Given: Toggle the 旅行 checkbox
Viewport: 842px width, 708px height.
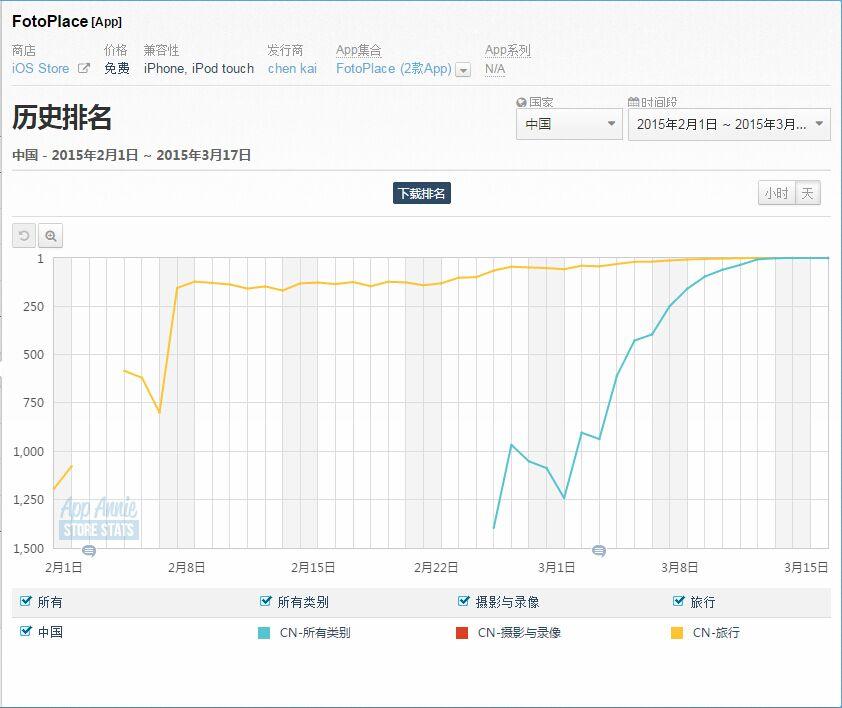Looking at the screenshot, I should pos(678,601).
